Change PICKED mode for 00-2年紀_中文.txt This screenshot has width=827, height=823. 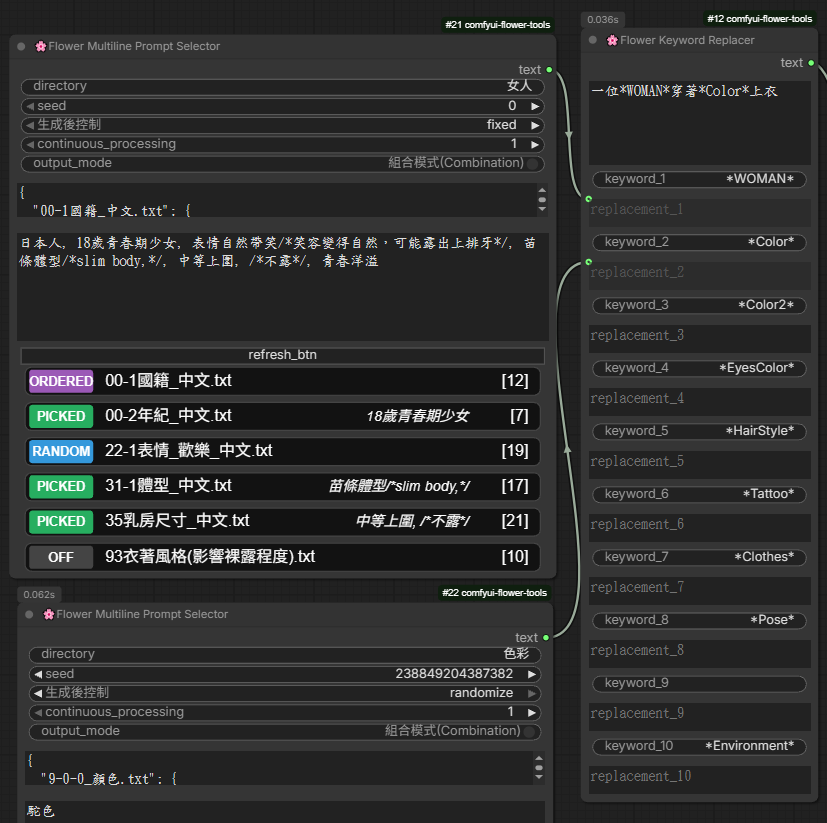click(x=61, y=416)
